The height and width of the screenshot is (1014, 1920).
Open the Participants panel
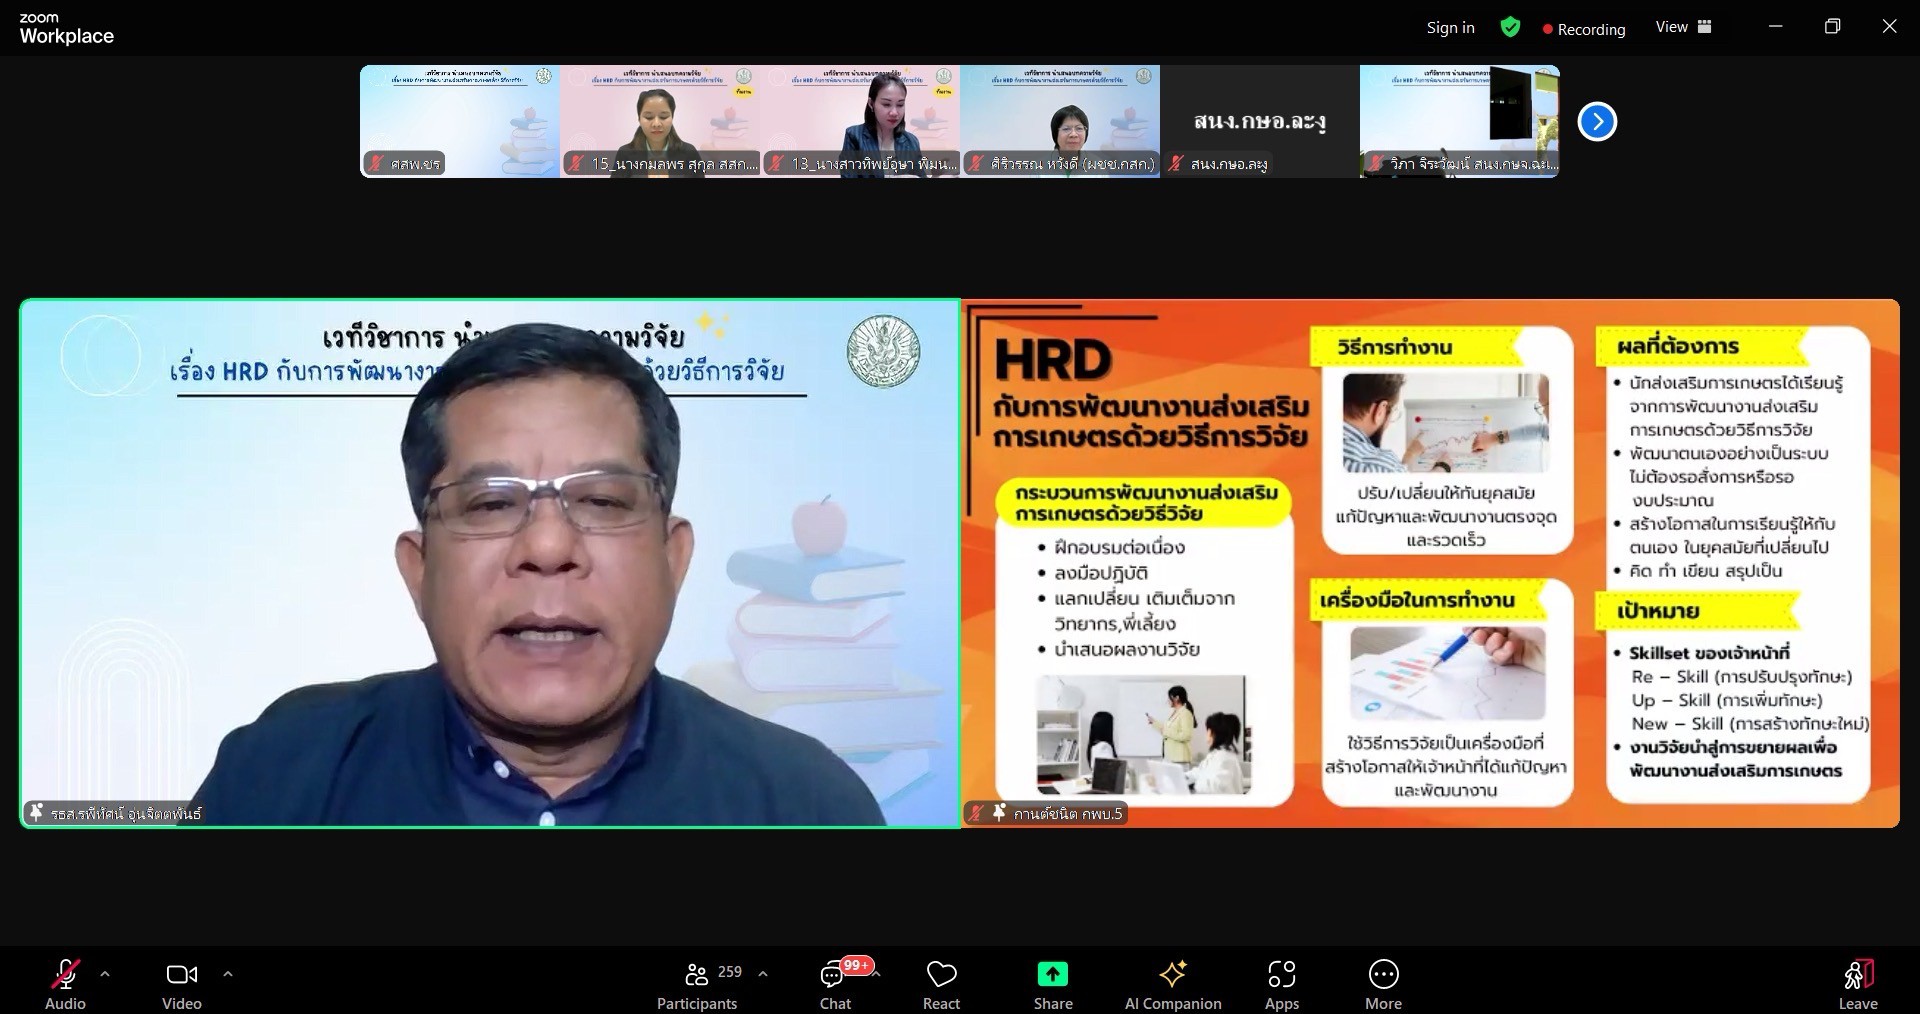(x=698, y=983)
